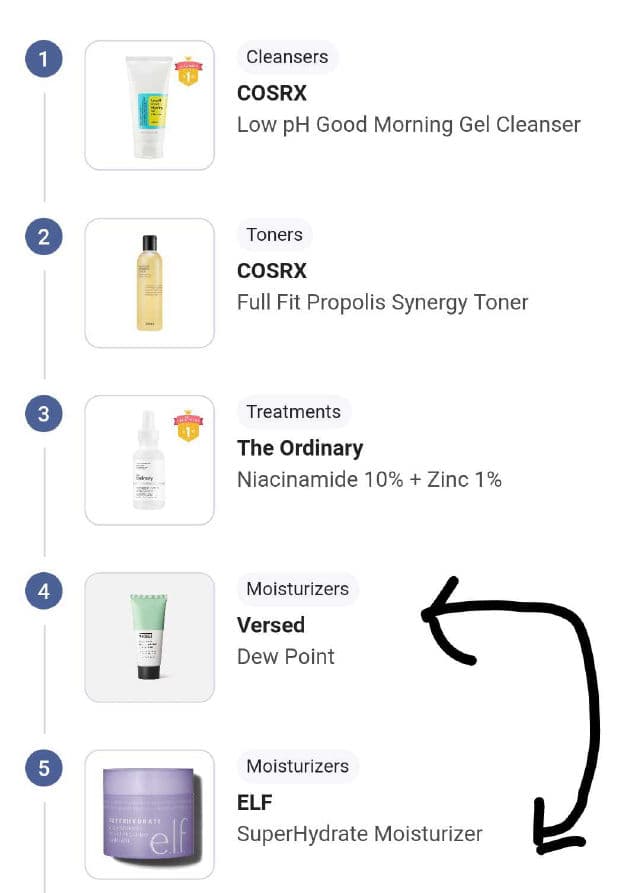The height and width of the screenshot is (893, 640).
Task: Open the SuperHydrate Moisturizer product name
Action: 359,833
